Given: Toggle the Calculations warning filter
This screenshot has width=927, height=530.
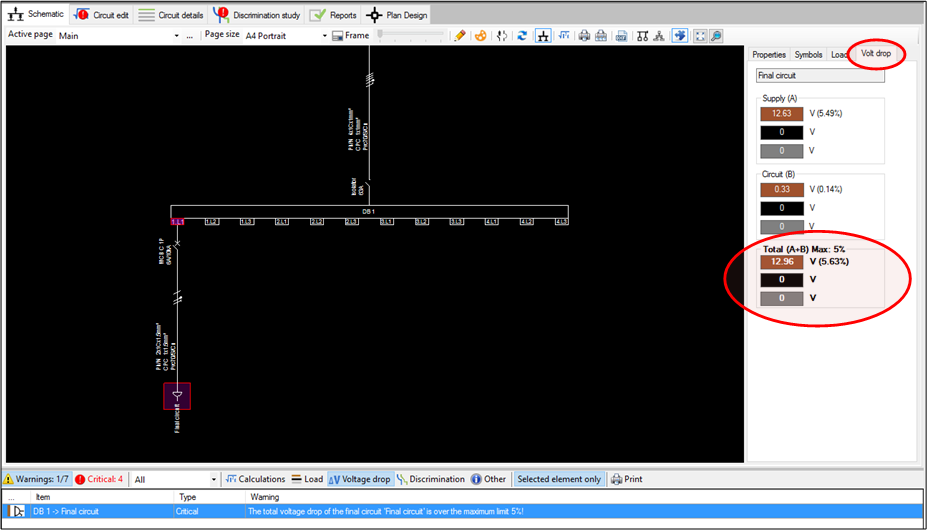Looking at the screenshot, I should pos(255,479).
